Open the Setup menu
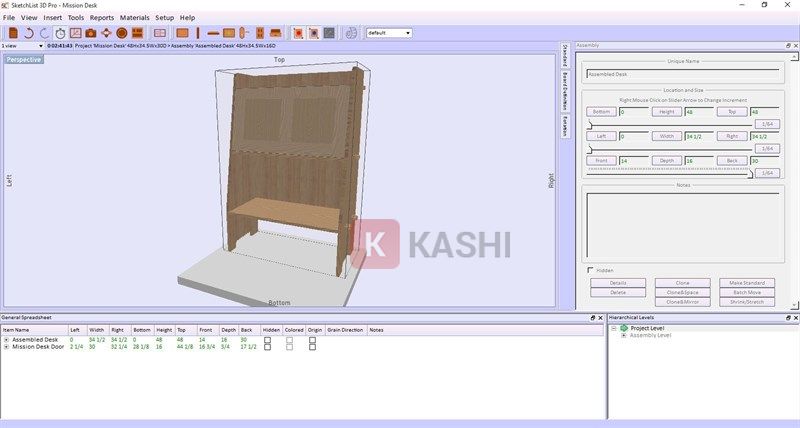The width and height of the screenshot is (800, 428). pos(165,17)
